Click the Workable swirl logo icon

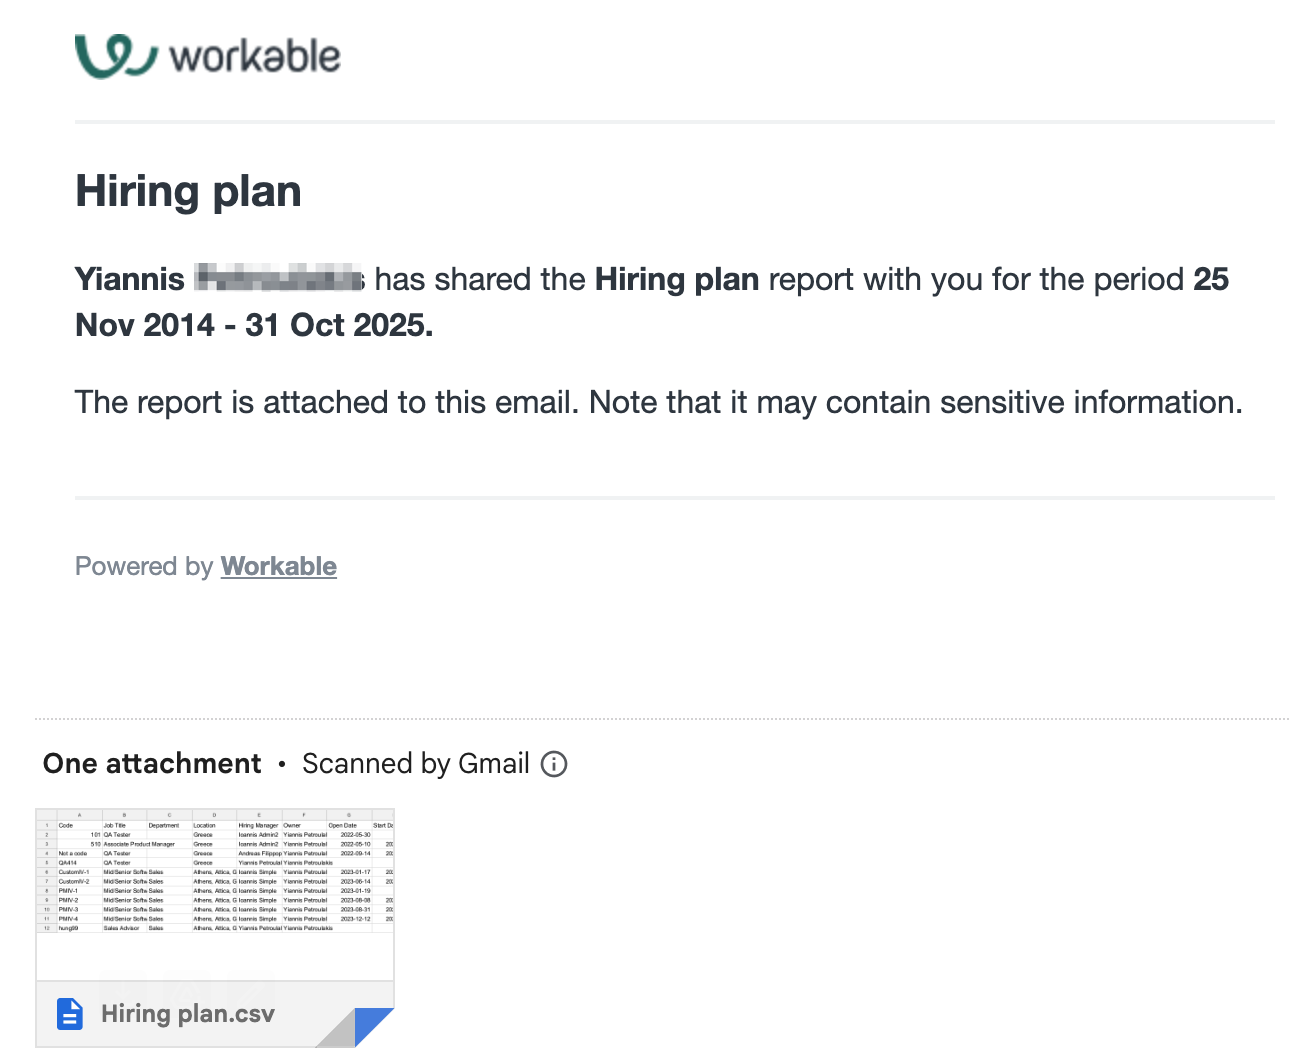tap(116, 56)
